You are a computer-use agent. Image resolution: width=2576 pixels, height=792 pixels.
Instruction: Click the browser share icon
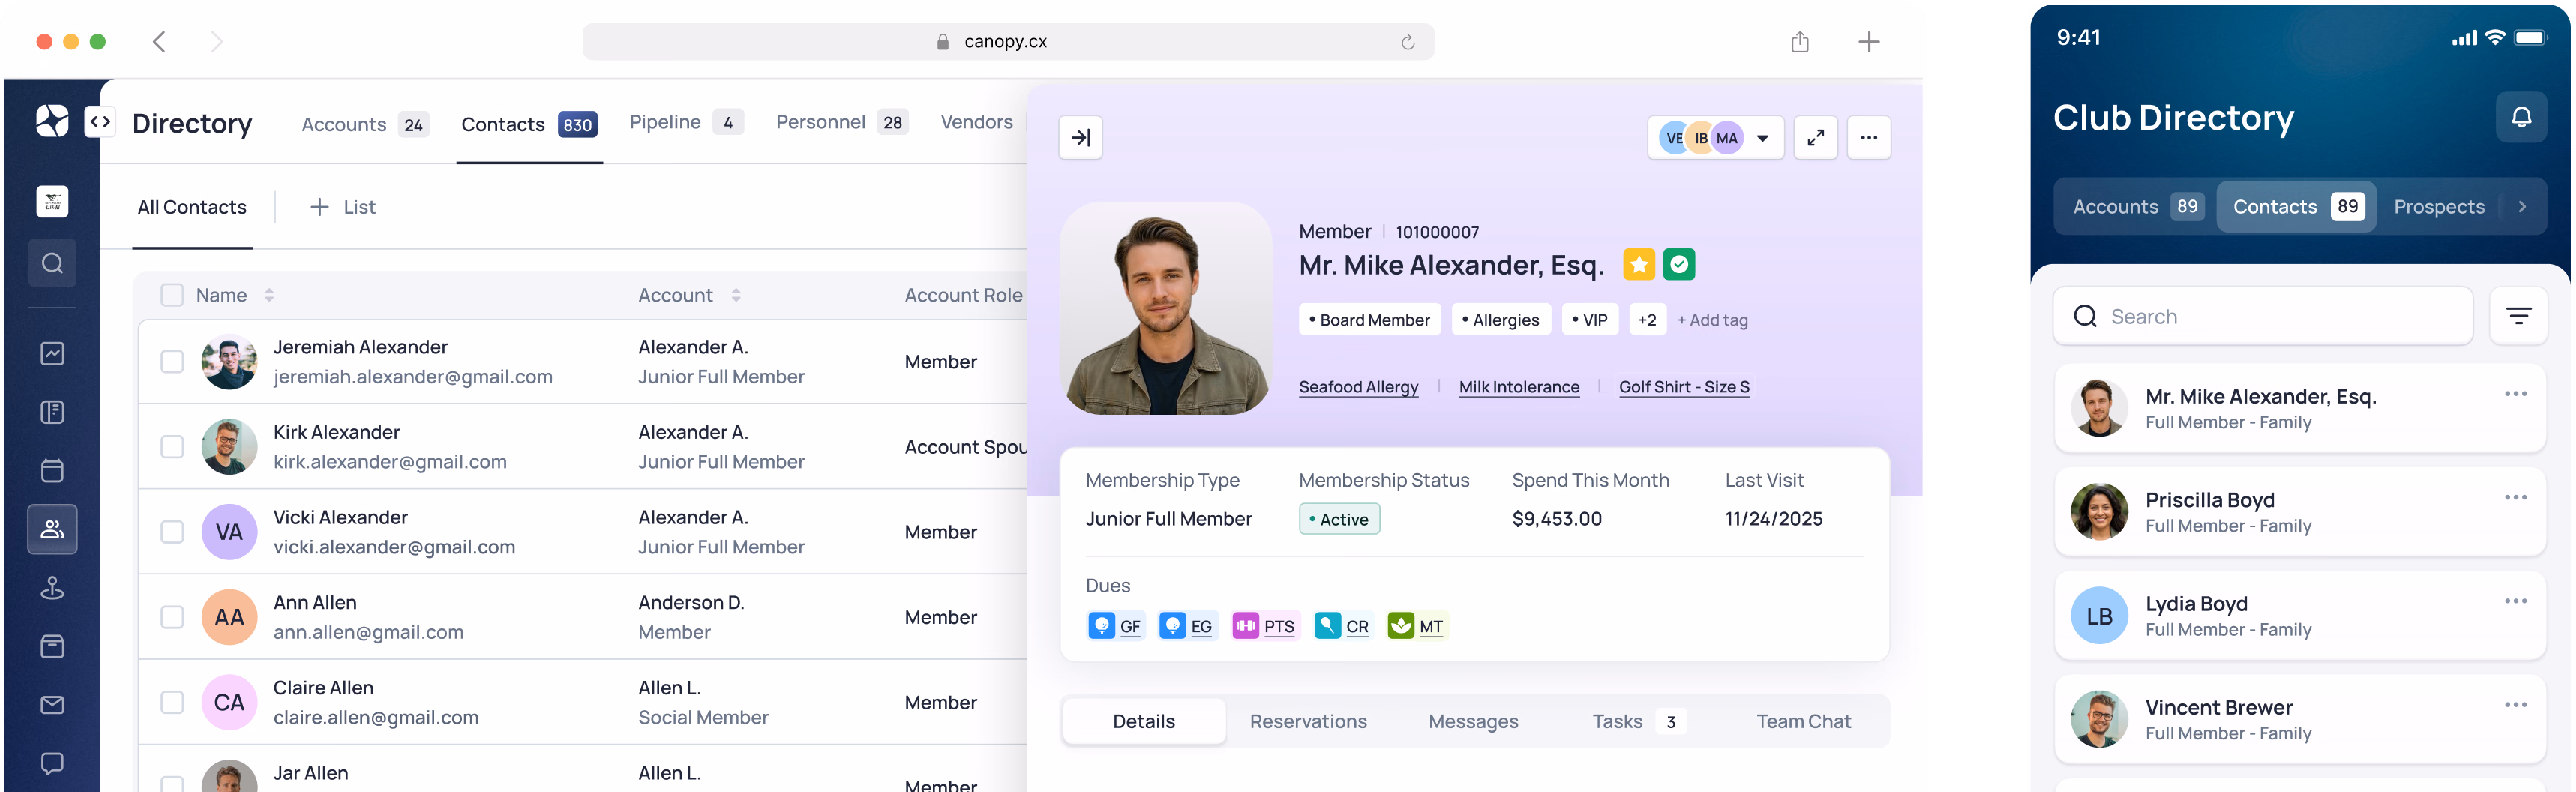pos(1799,42)
